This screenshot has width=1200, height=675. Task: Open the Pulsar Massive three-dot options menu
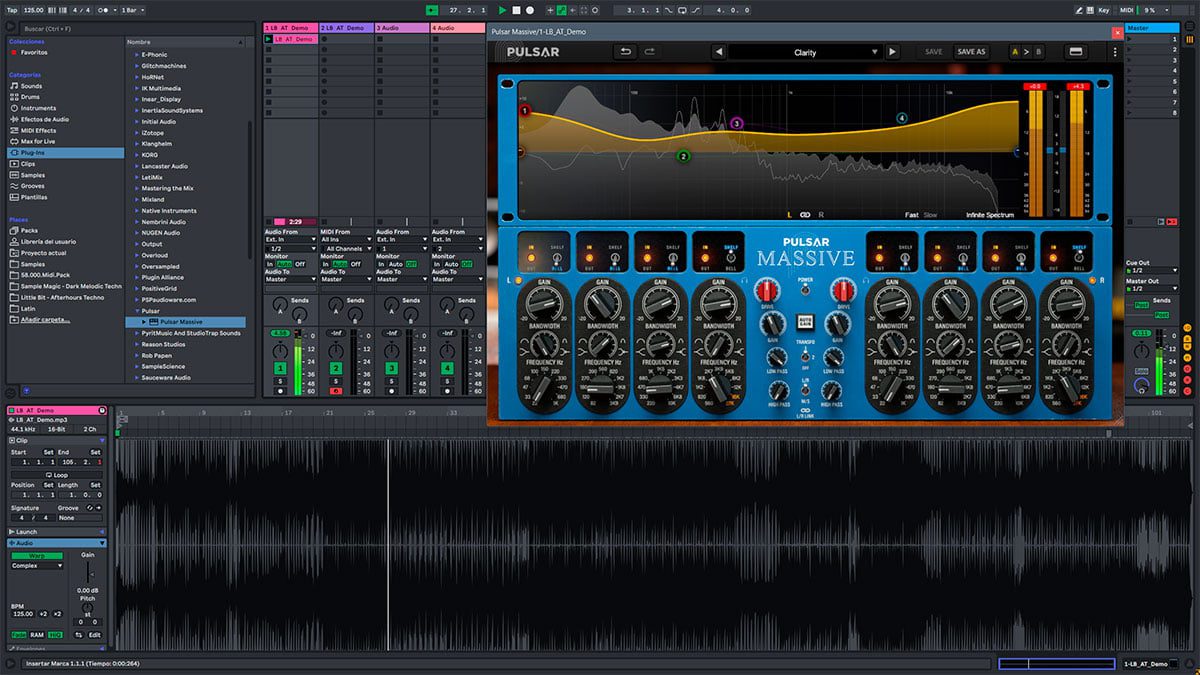[x=1114, y=52]
